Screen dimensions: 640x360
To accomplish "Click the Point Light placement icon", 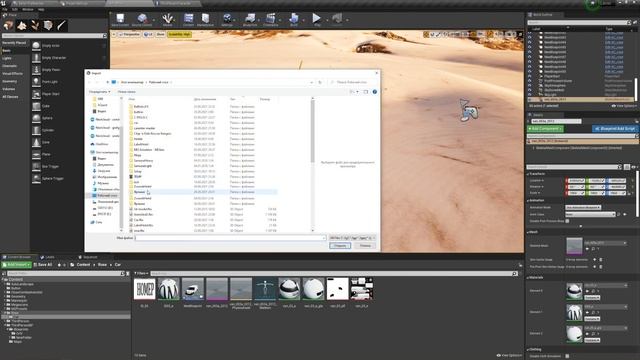I will [36, 82].
